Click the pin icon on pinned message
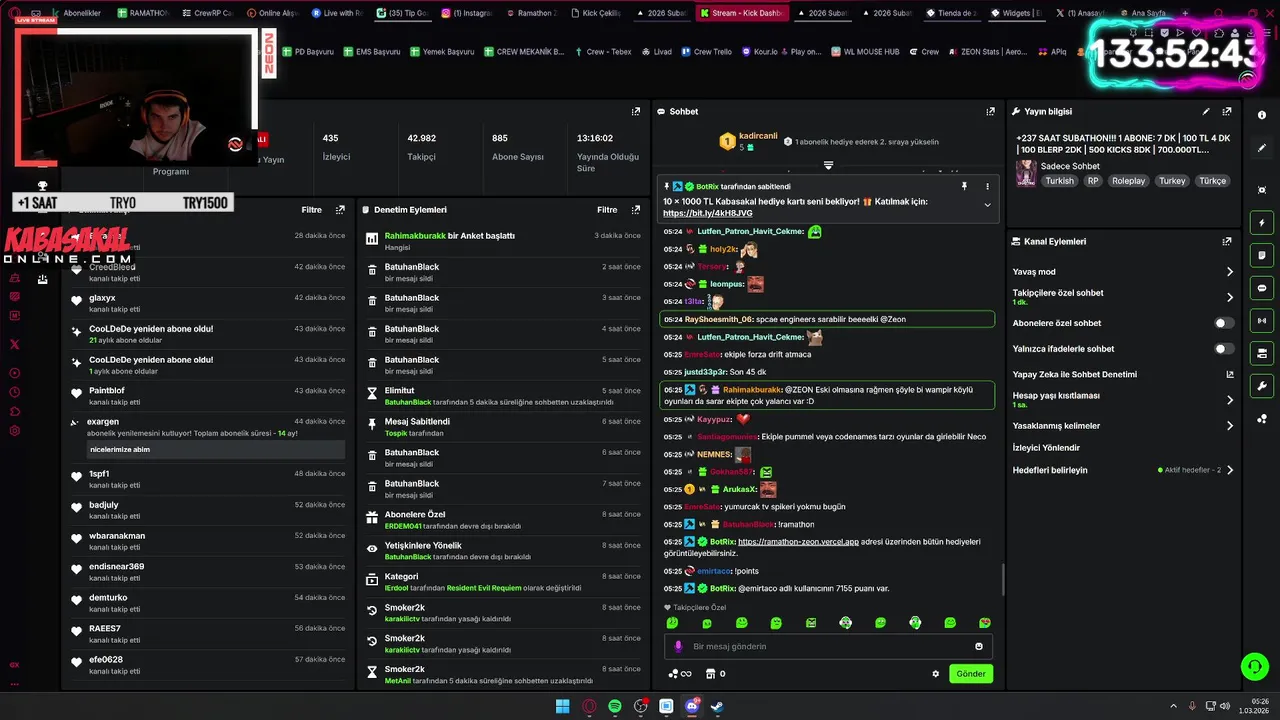This screenshot has width=1280, height=720. [964, 186]
